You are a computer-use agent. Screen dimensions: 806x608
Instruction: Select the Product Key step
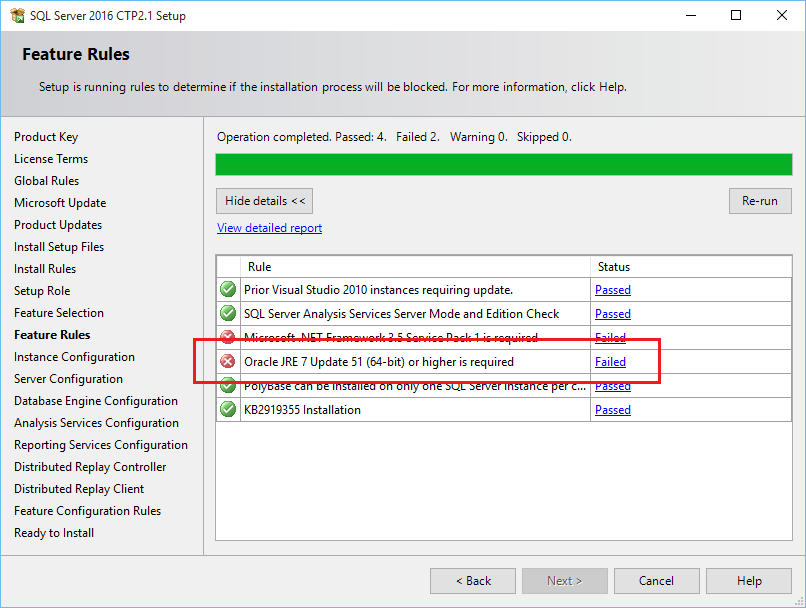(46, 137)
